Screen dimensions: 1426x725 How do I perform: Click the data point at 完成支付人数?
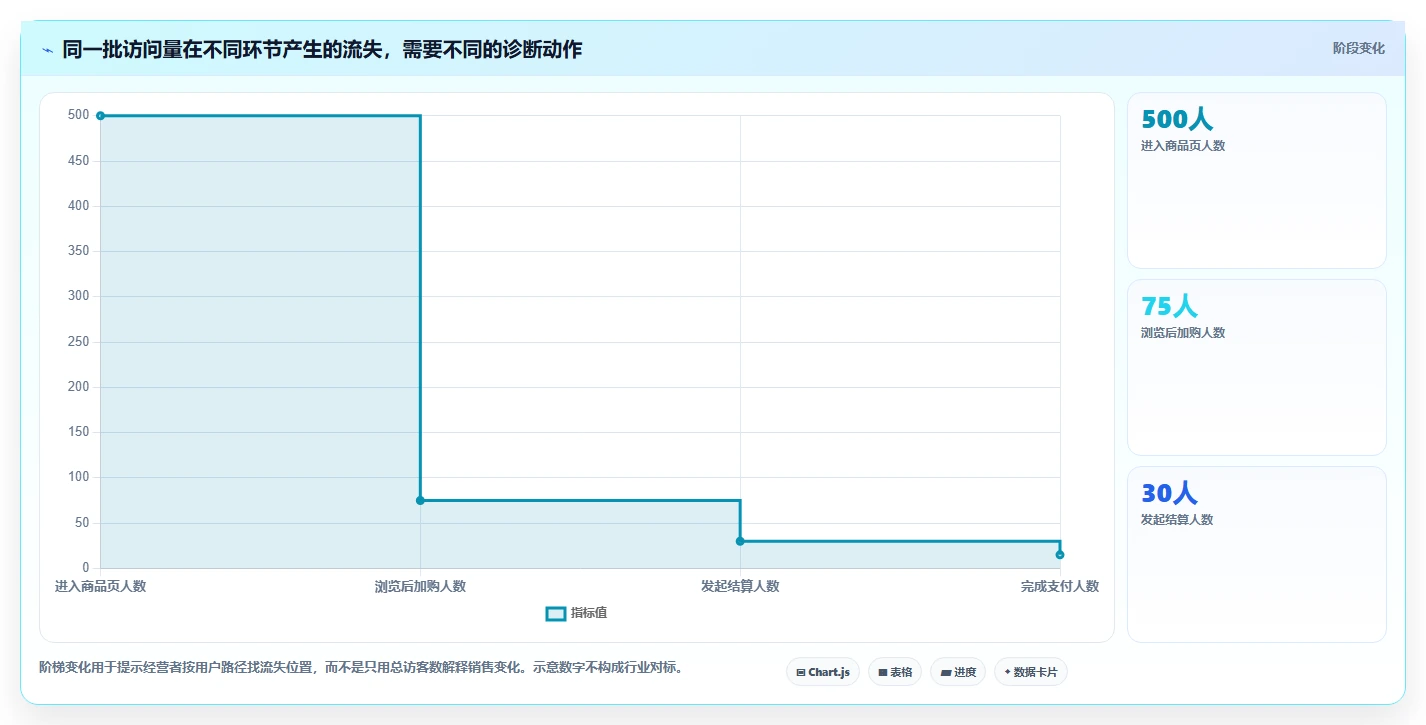point(1060,555)
